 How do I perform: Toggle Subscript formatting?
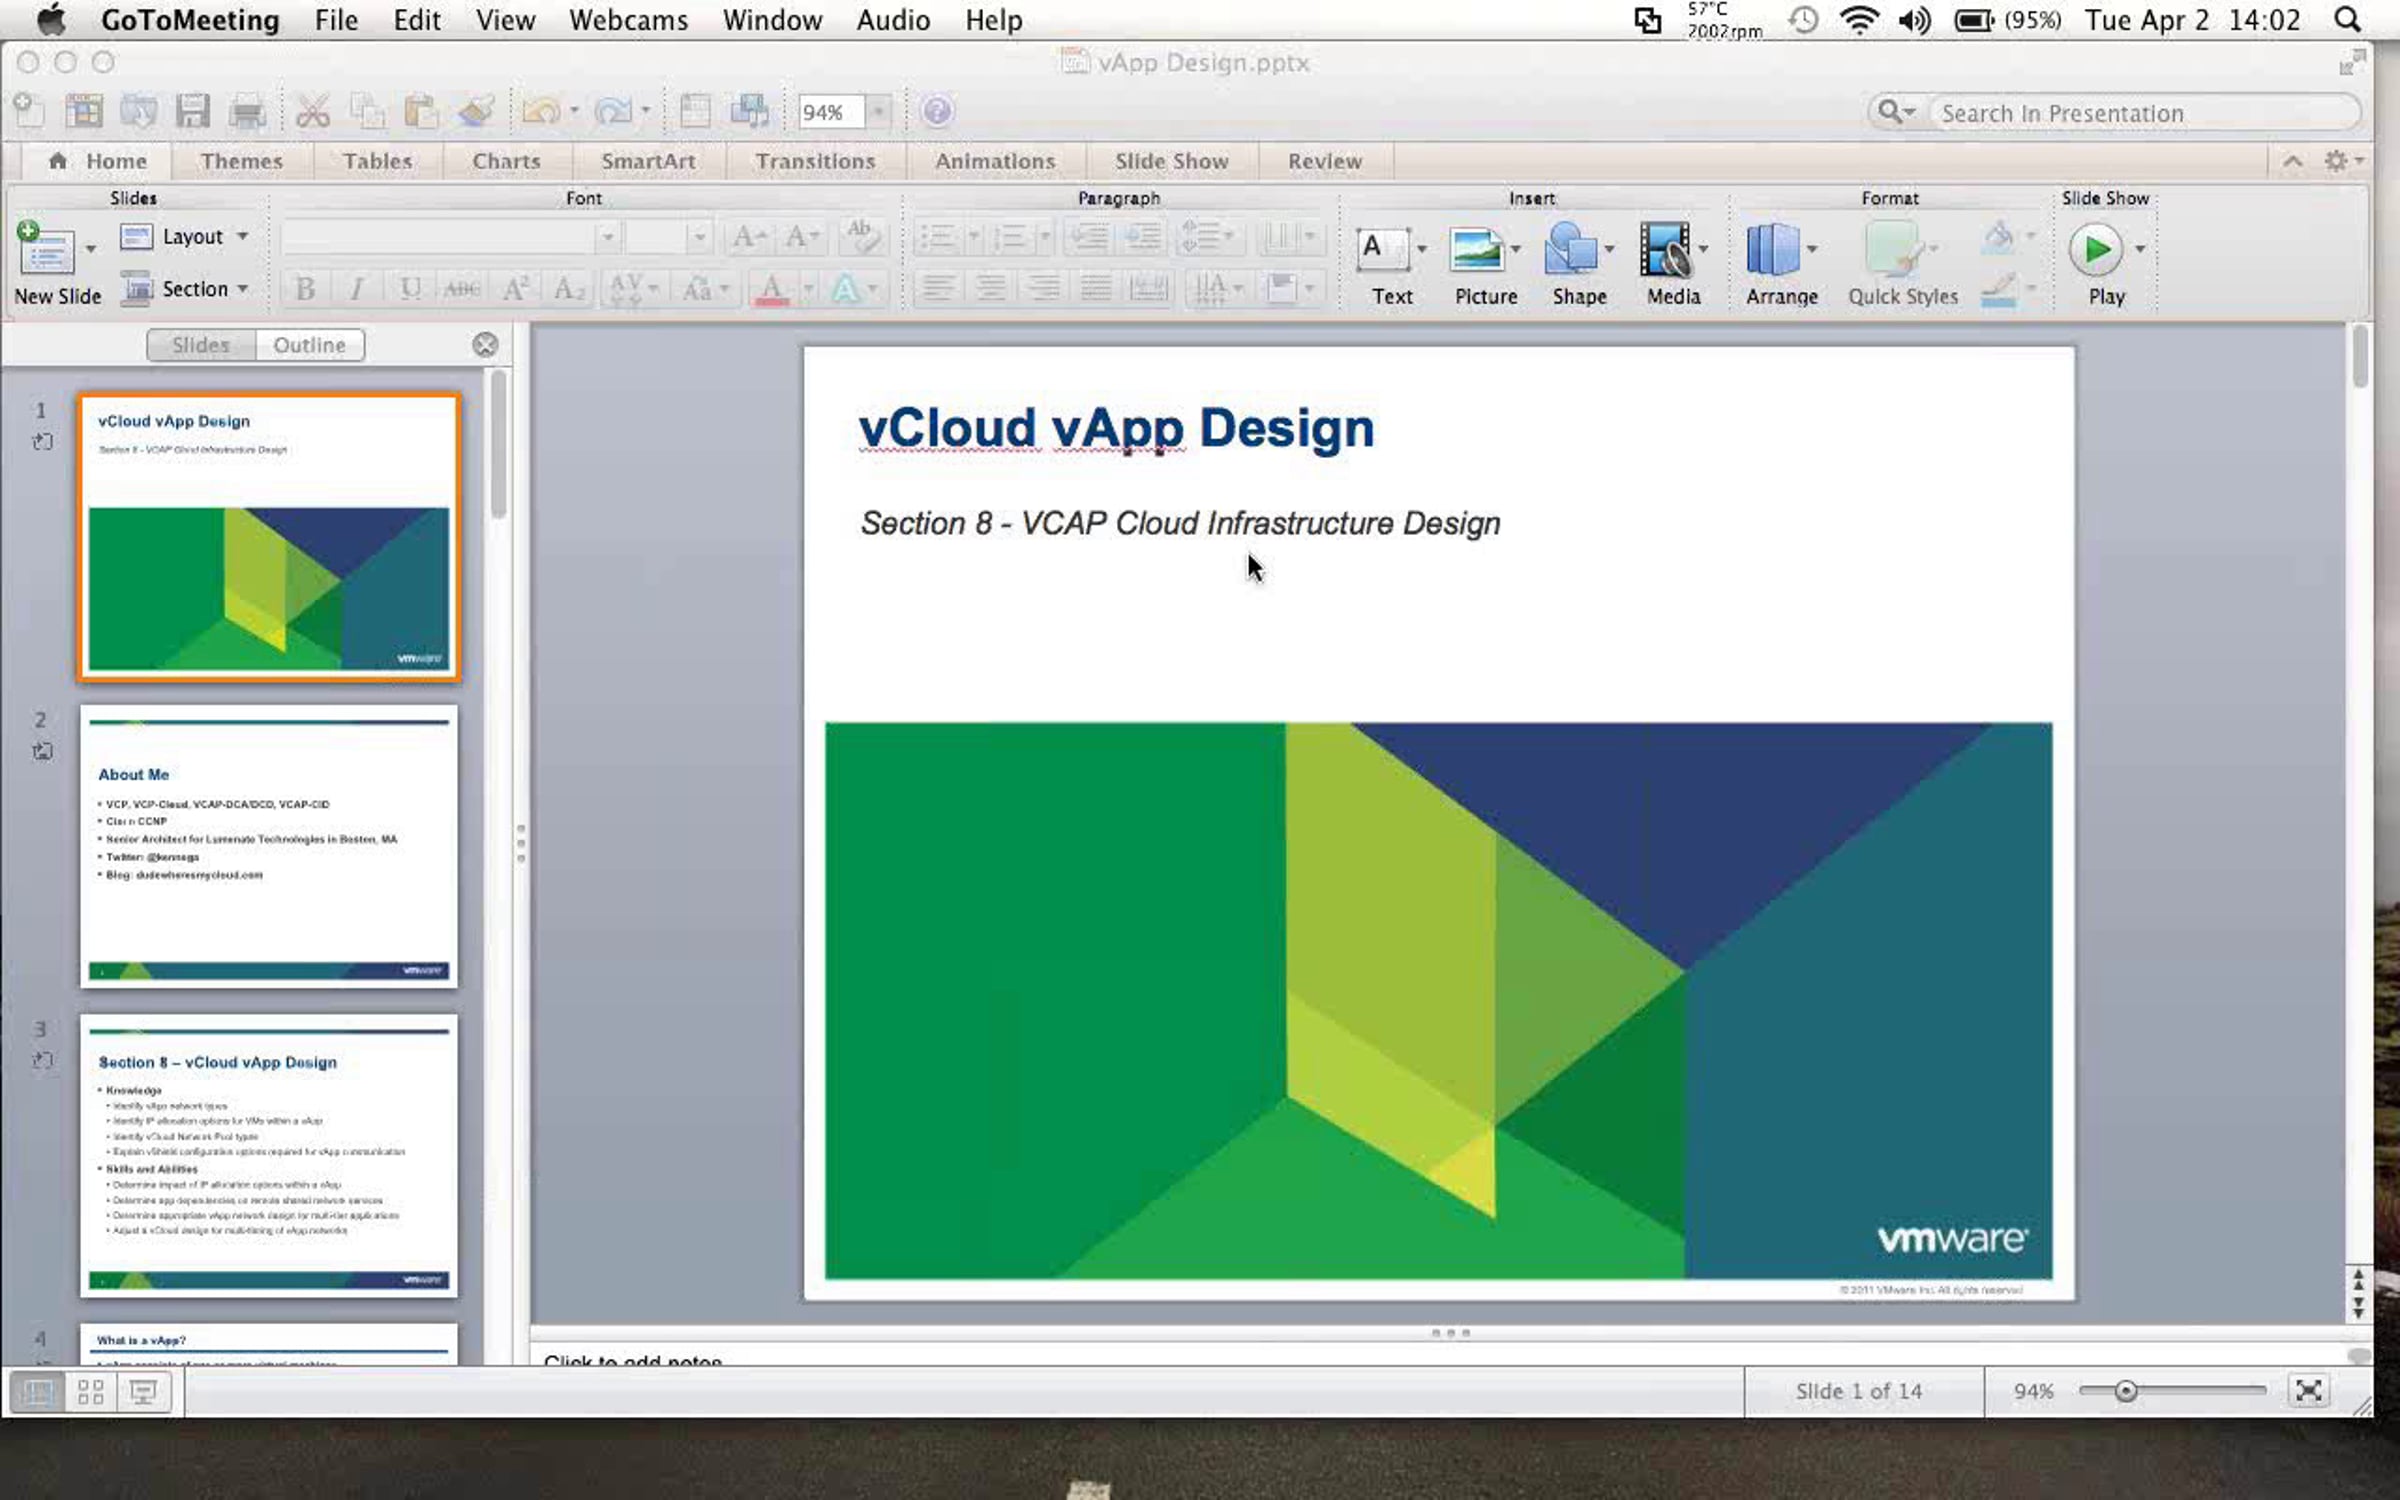point(568,290)
